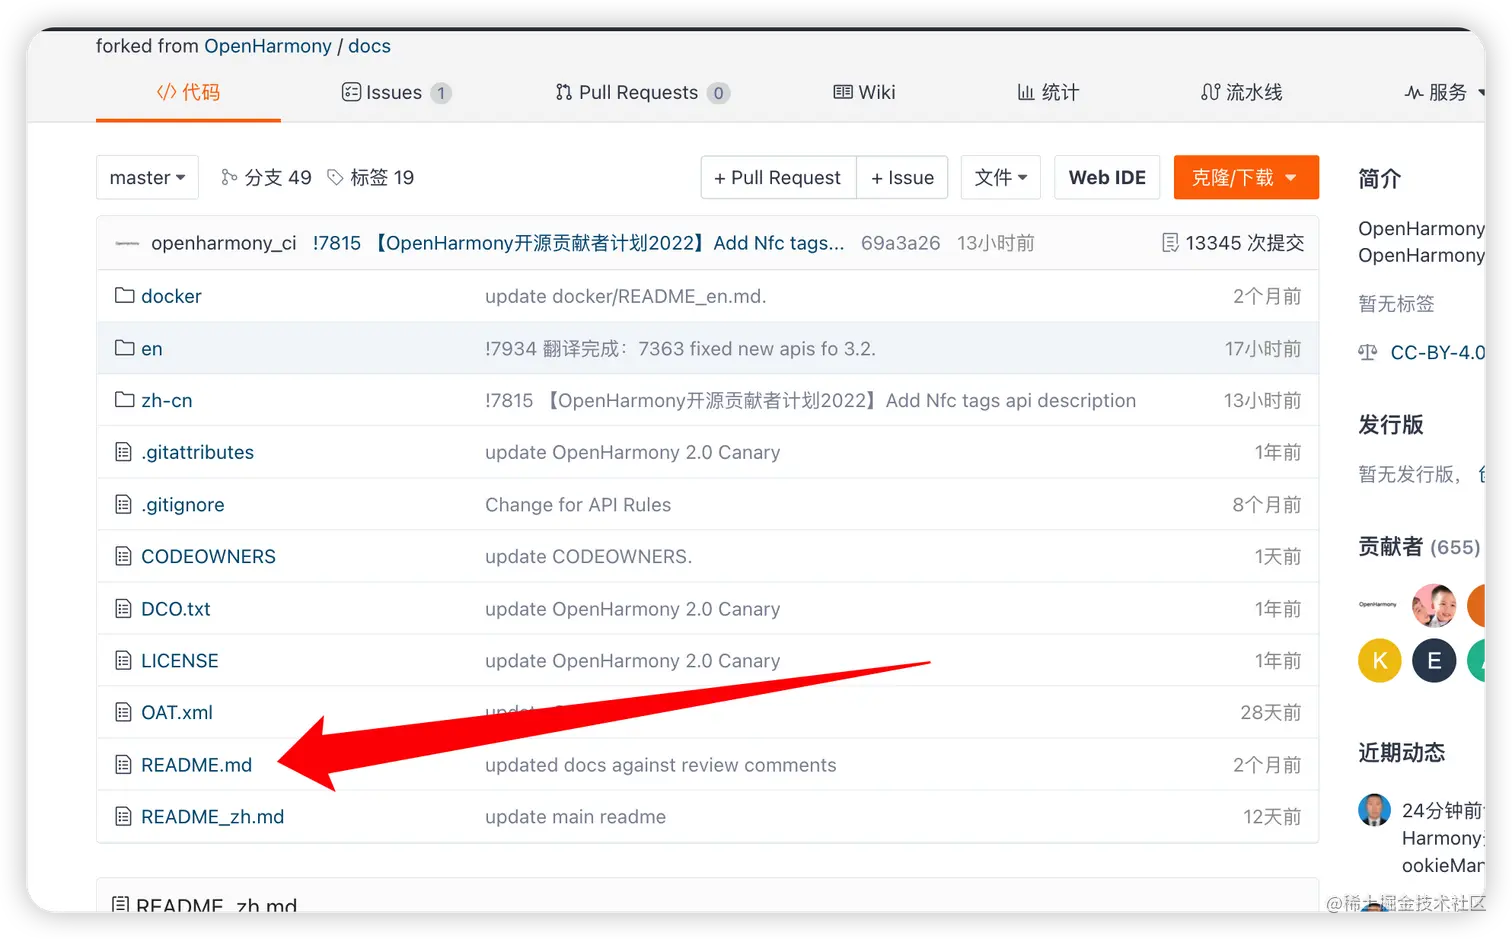The image size is (1512, 939).
Task: Switch to the 代码 tab
Action: click(188, 92)
